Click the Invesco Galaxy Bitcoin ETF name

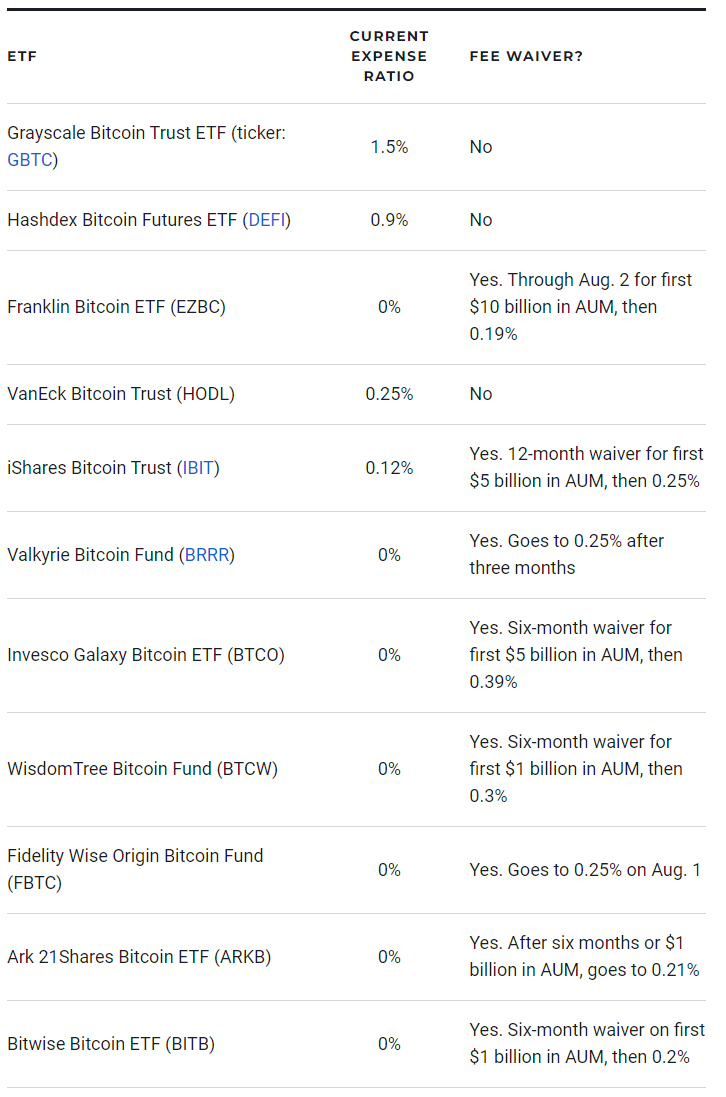tap(146, 655)
